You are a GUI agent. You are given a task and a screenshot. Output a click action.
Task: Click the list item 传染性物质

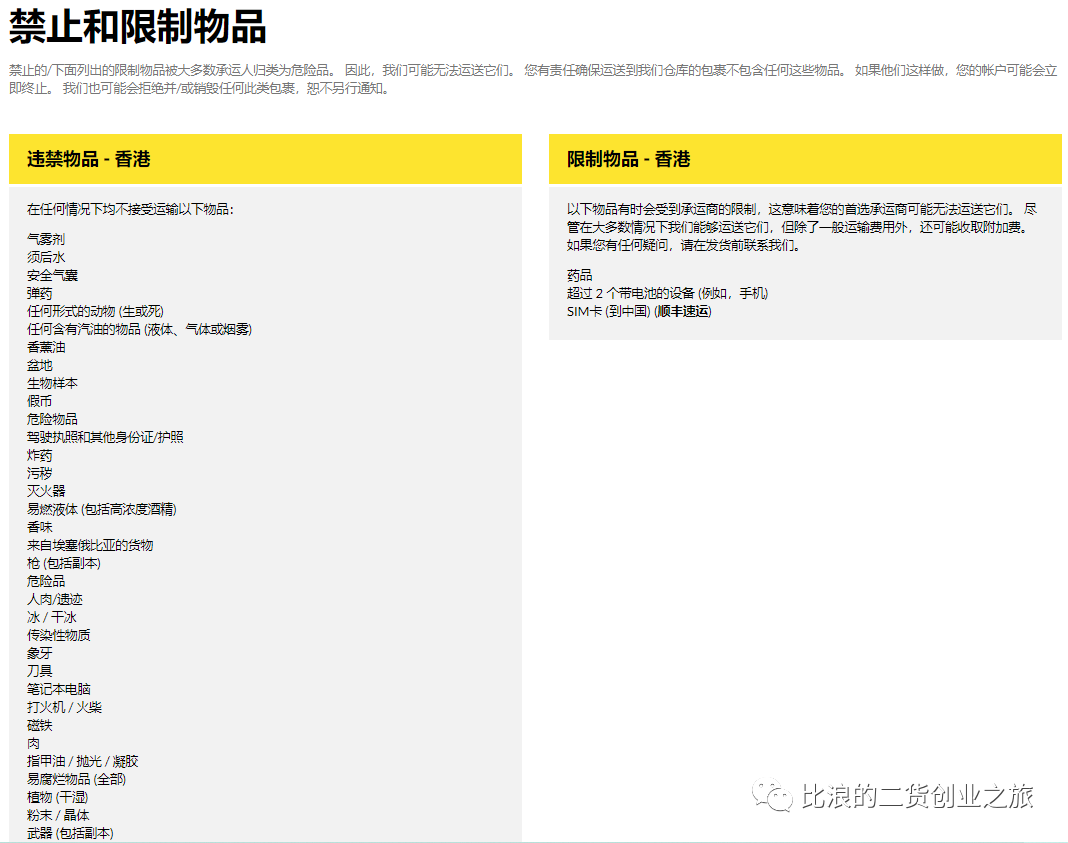point(59,635)
